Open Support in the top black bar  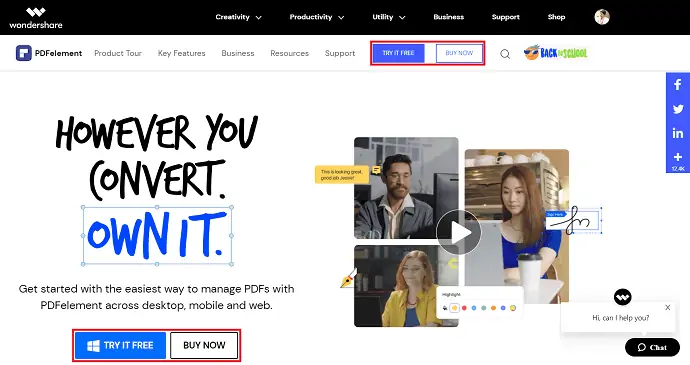tap(506, 17)
